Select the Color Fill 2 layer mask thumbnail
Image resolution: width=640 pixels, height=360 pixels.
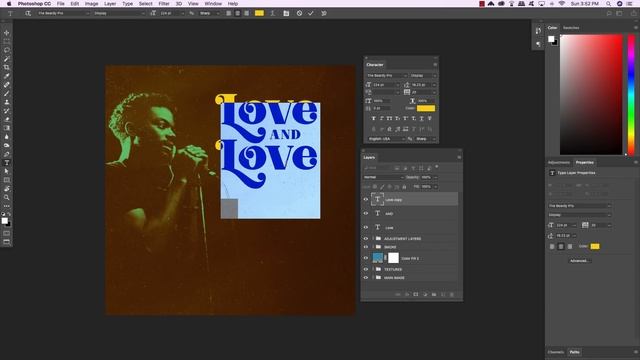click(x=393, y=258)
